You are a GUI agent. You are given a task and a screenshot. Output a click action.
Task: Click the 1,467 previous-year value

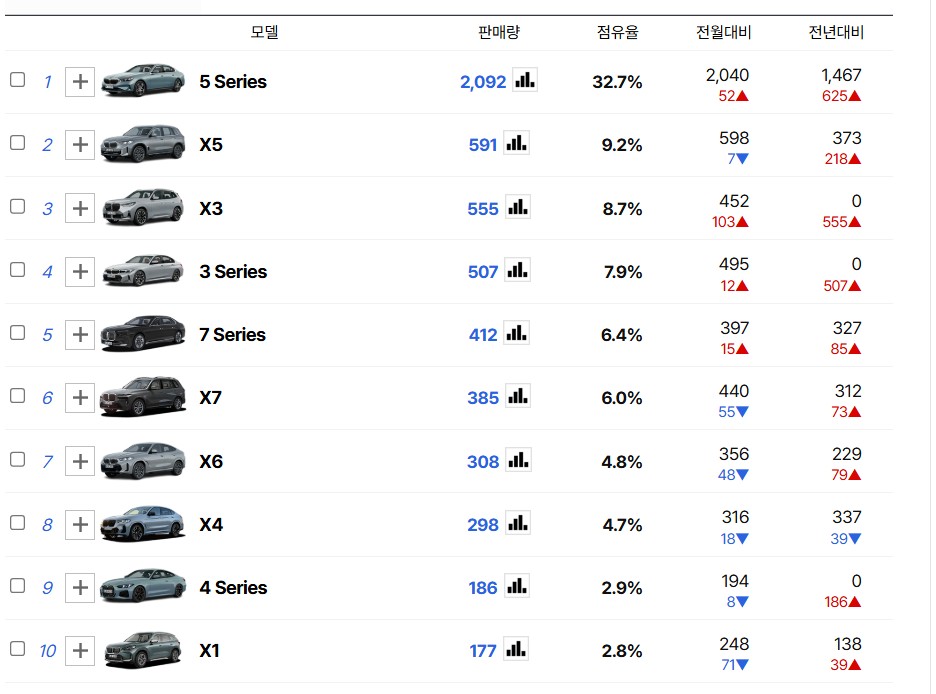pyautogui.click(x=841, y=75)
